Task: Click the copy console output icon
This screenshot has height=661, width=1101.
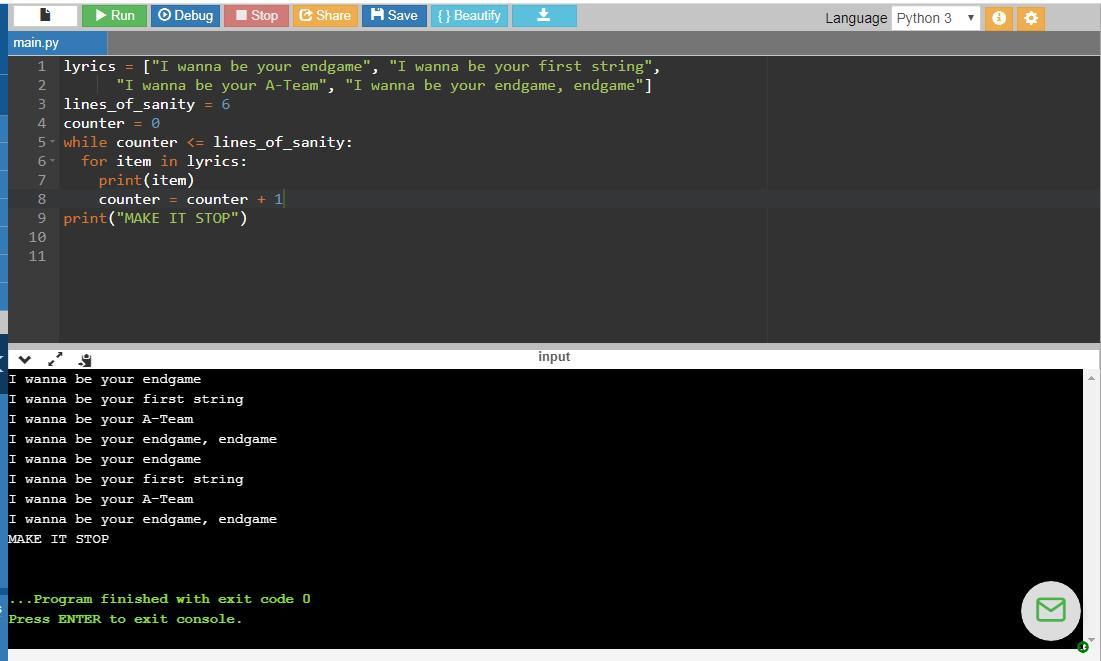Action: click(85, 359)
